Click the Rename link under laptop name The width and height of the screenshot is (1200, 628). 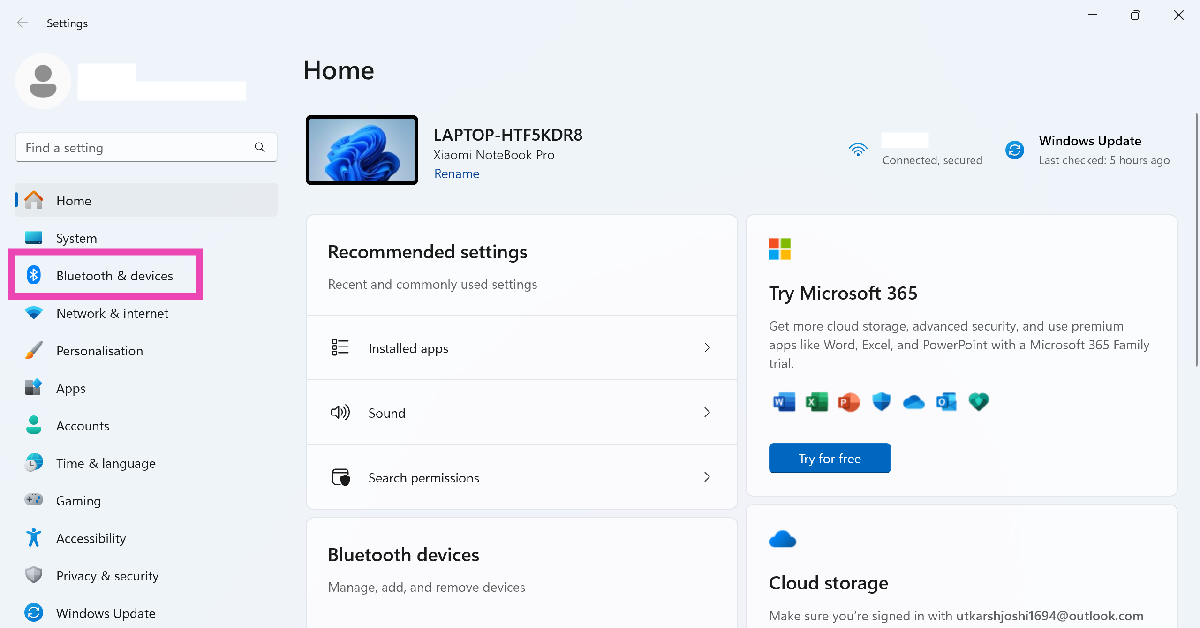456,174
